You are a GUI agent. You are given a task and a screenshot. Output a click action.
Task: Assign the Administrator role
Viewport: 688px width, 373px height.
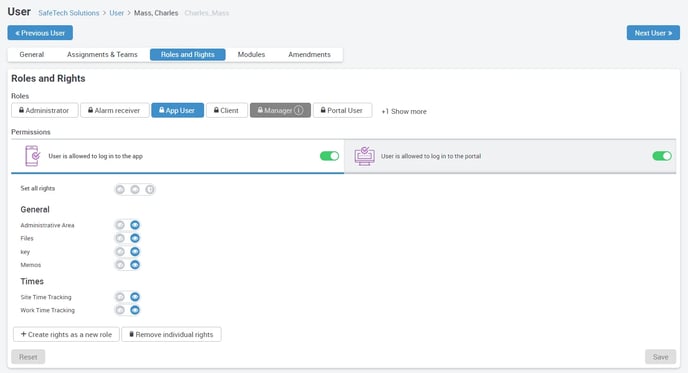(x=45, y=110)
